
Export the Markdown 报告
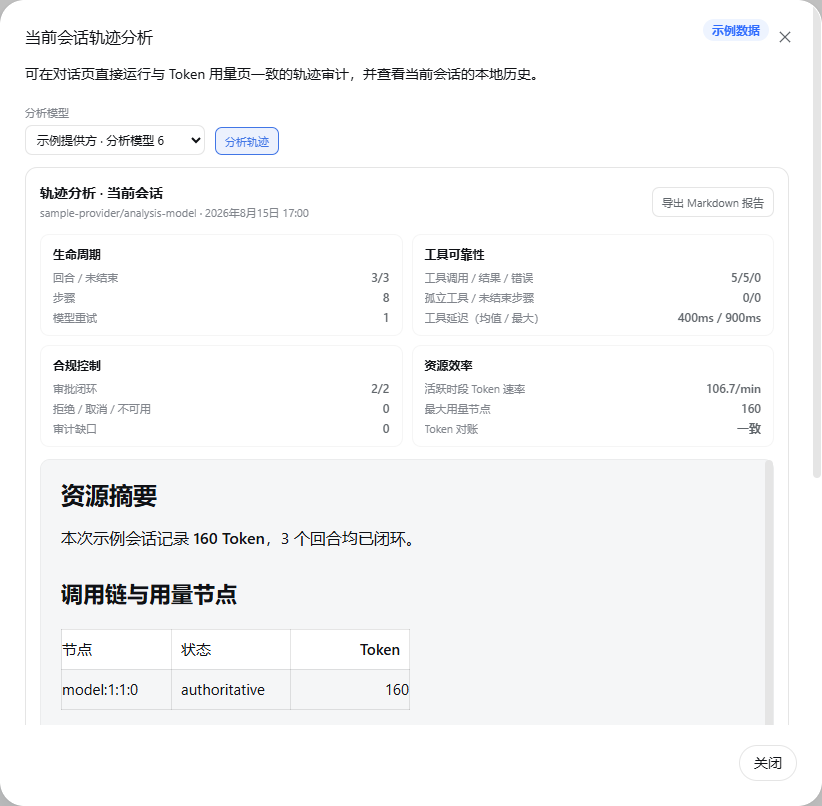(x=712, y=202)
